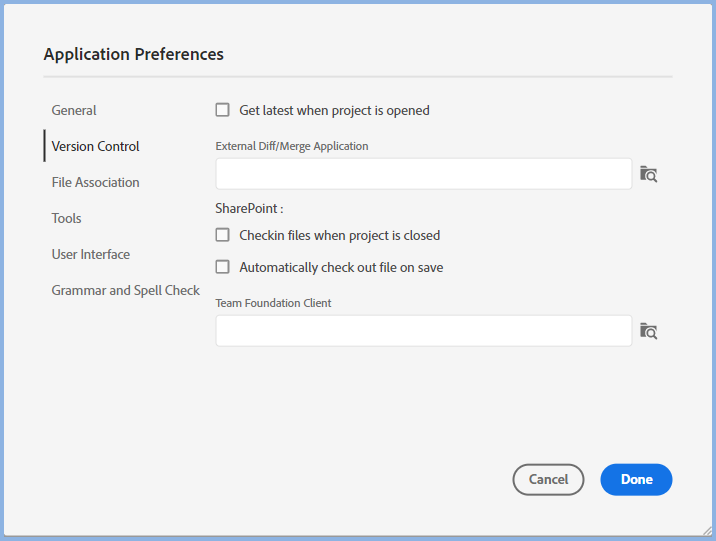Click inside the Team Foundation Client text field

[x=423, y=331]
